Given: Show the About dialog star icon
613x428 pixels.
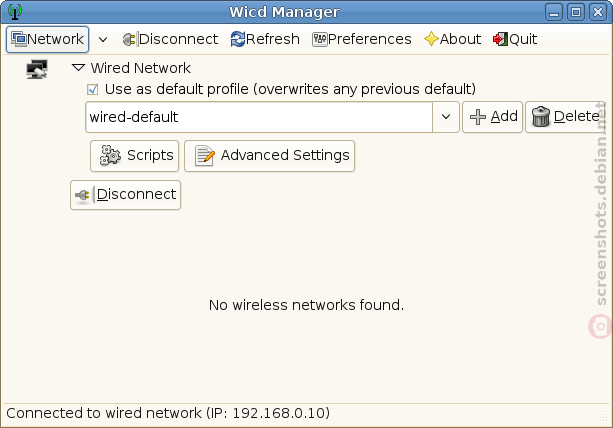Looking at the screenshot, I should pyautogui.click(x=431, y=39).
